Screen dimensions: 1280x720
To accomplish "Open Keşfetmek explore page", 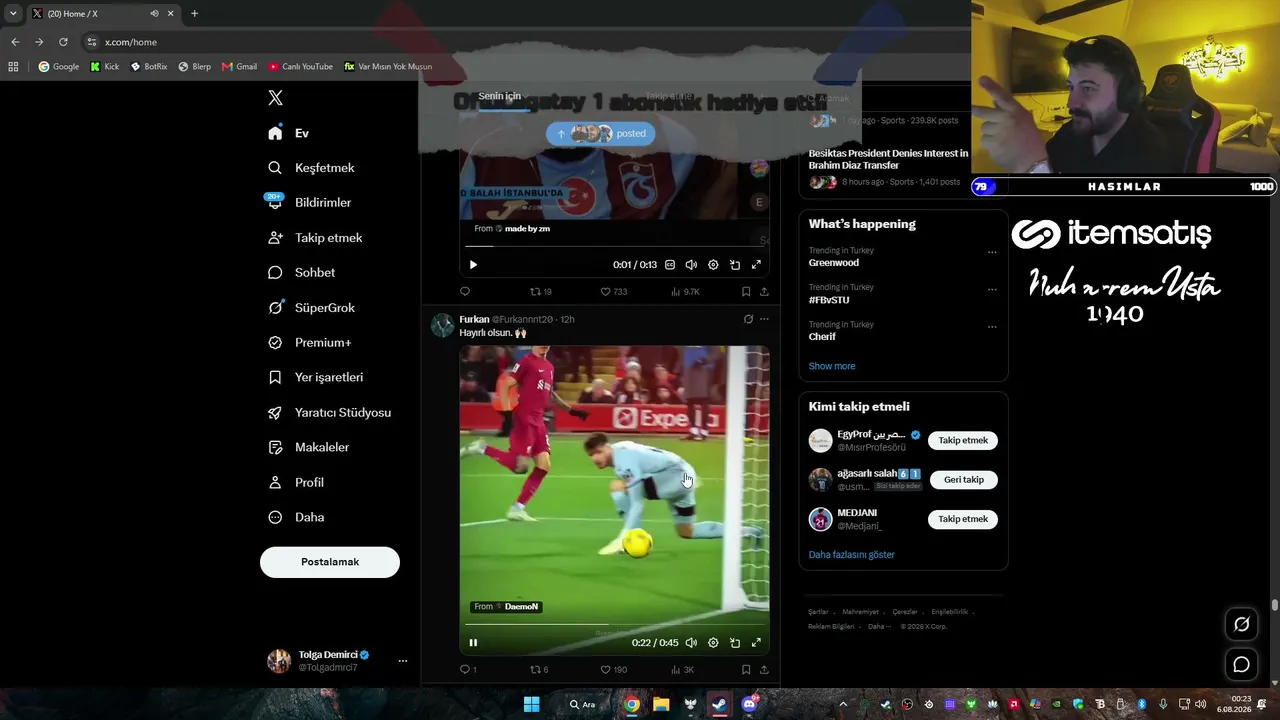I will pyautogui.click(x=311, y=168).
